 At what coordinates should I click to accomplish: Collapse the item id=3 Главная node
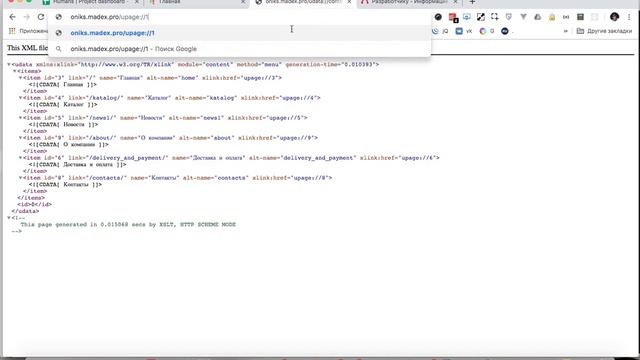click(20, 78)
